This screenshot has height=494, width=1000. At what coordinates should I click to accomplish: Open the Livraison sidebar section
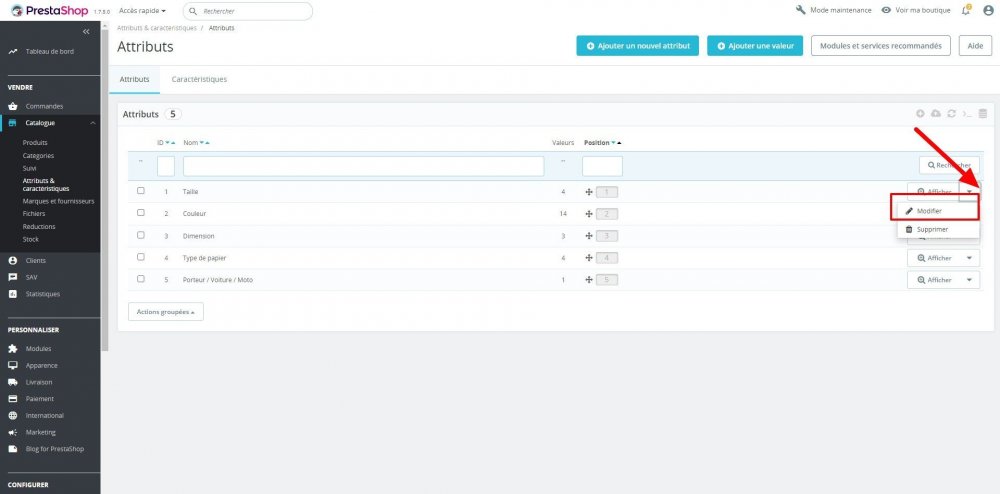39,382
